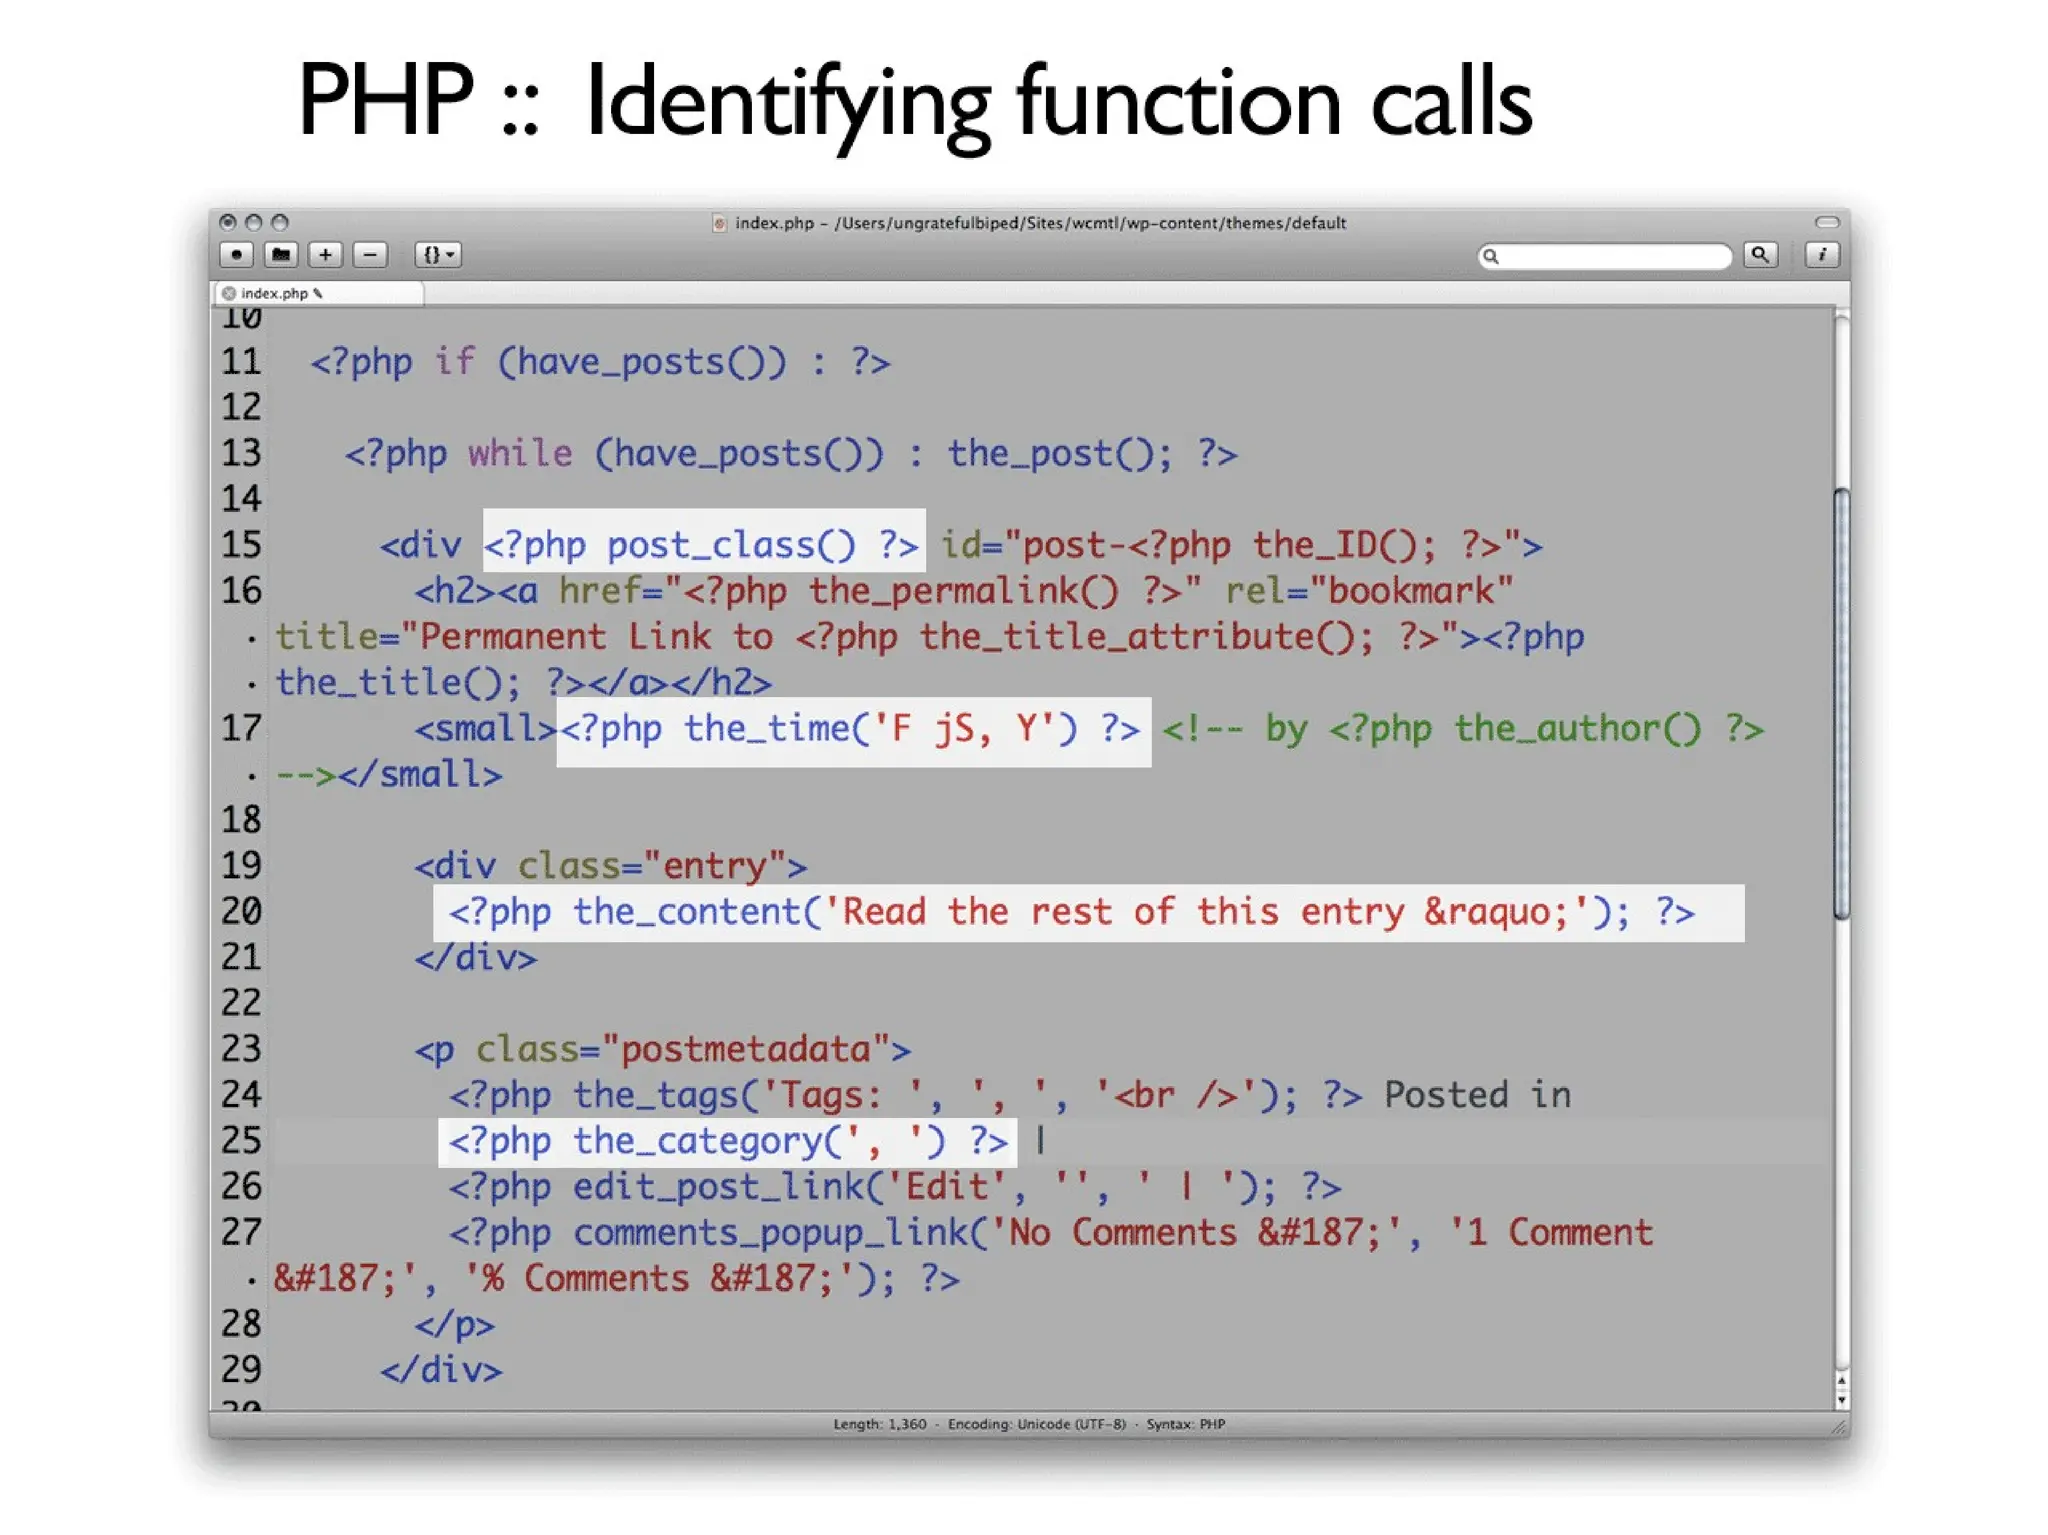
Task: Open the info inspector button
Action: [x=1822, y=255]
